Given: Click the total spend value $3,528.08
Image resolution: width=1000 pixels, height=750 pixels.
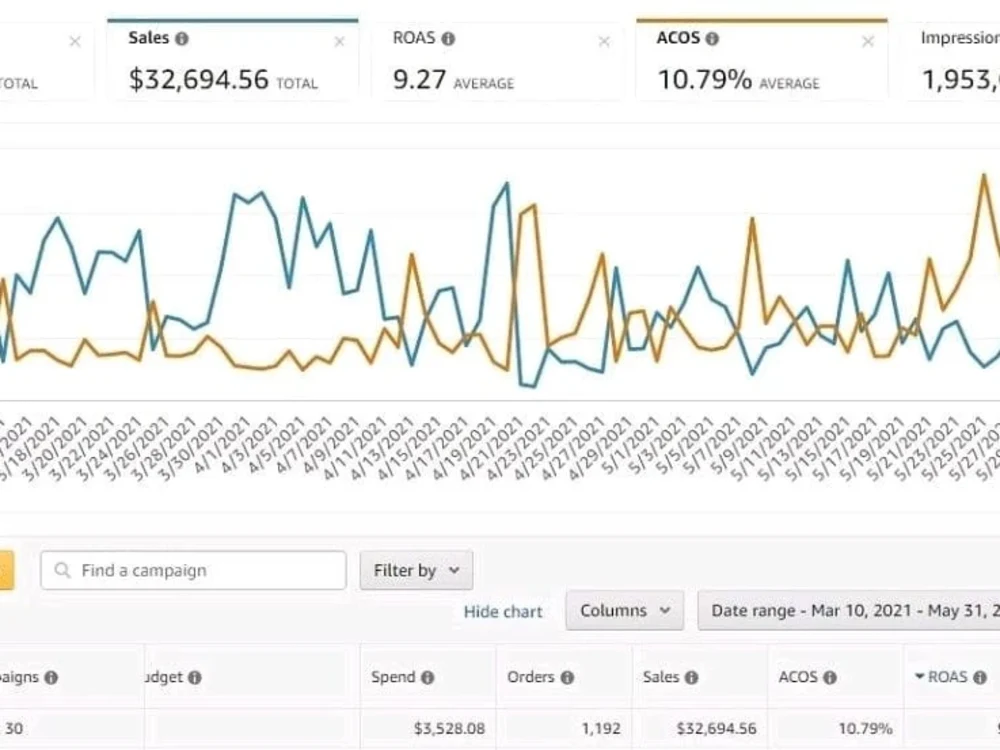Looking at the screenshot, I should [449, 728].
